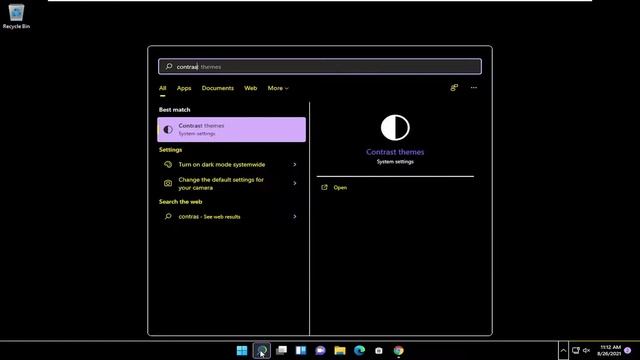Expand arrow for Turn on dark mode systemwide
Screen dimensions: 640x360
(x=295, y=164)
